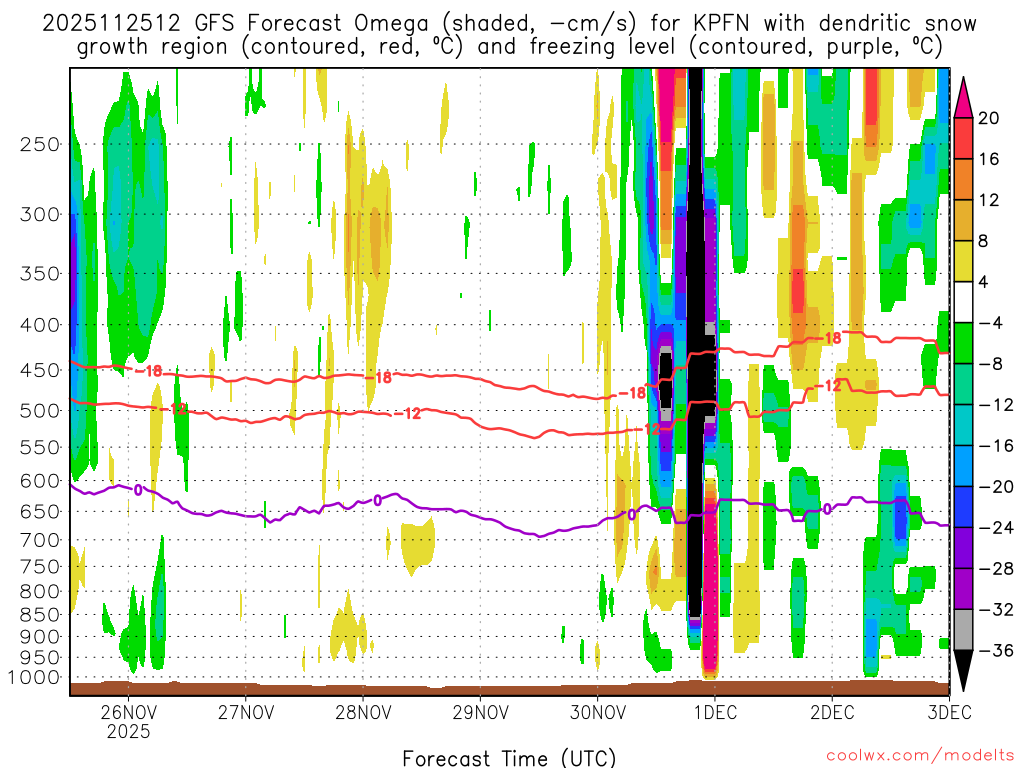Click the 30NOV date label
Viewport: 1024px width, 768px height.
coord(598,712)
